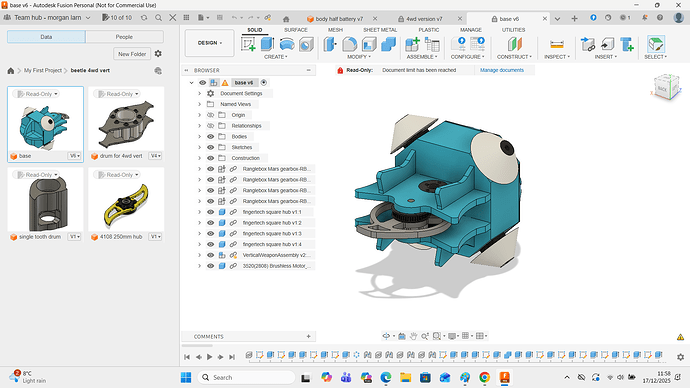690x388 pixels.
Task: Add a comment with the plus button
Action: click(308, 337)
